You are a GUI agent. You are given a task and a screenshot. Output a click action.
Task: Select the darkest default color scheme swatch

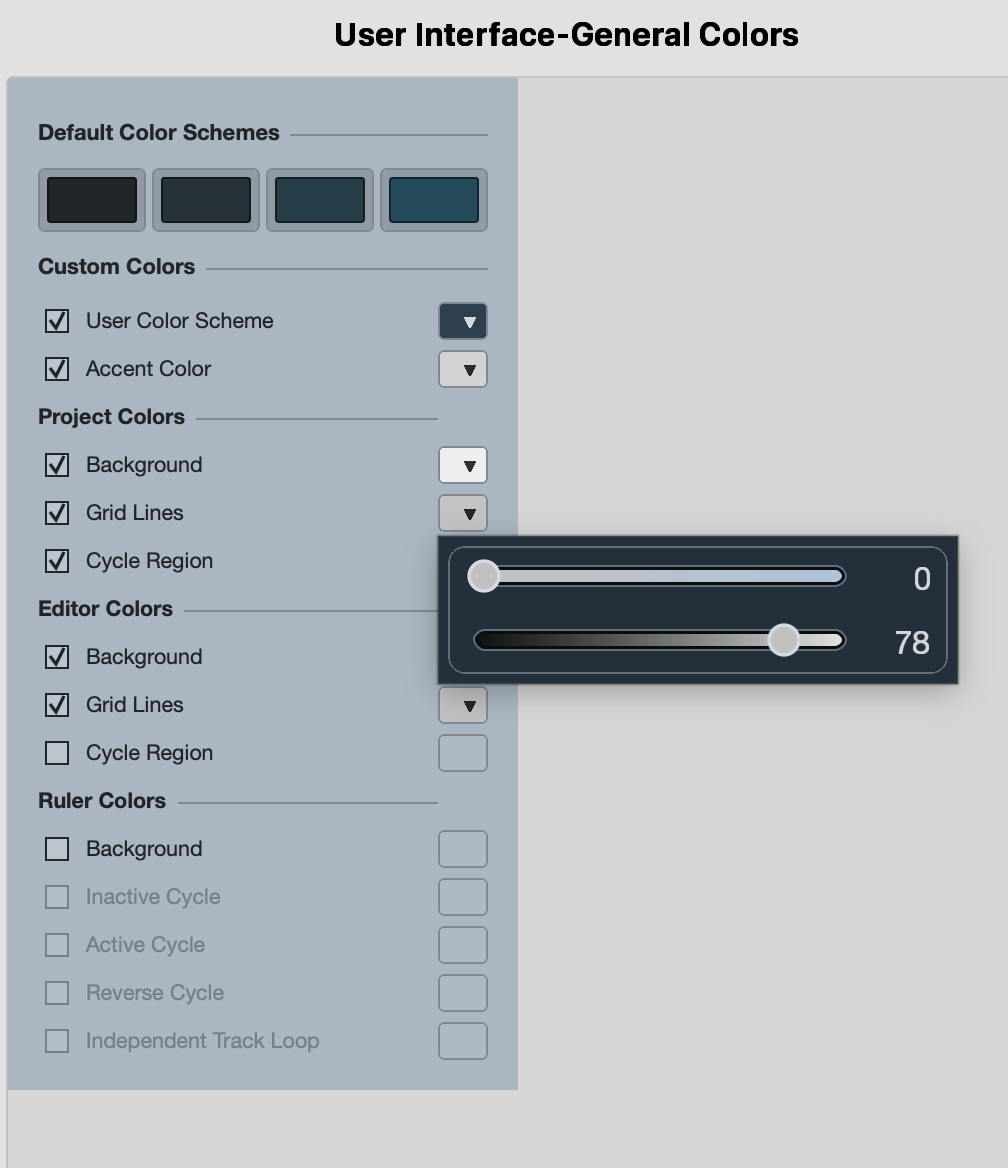point(92,200)
